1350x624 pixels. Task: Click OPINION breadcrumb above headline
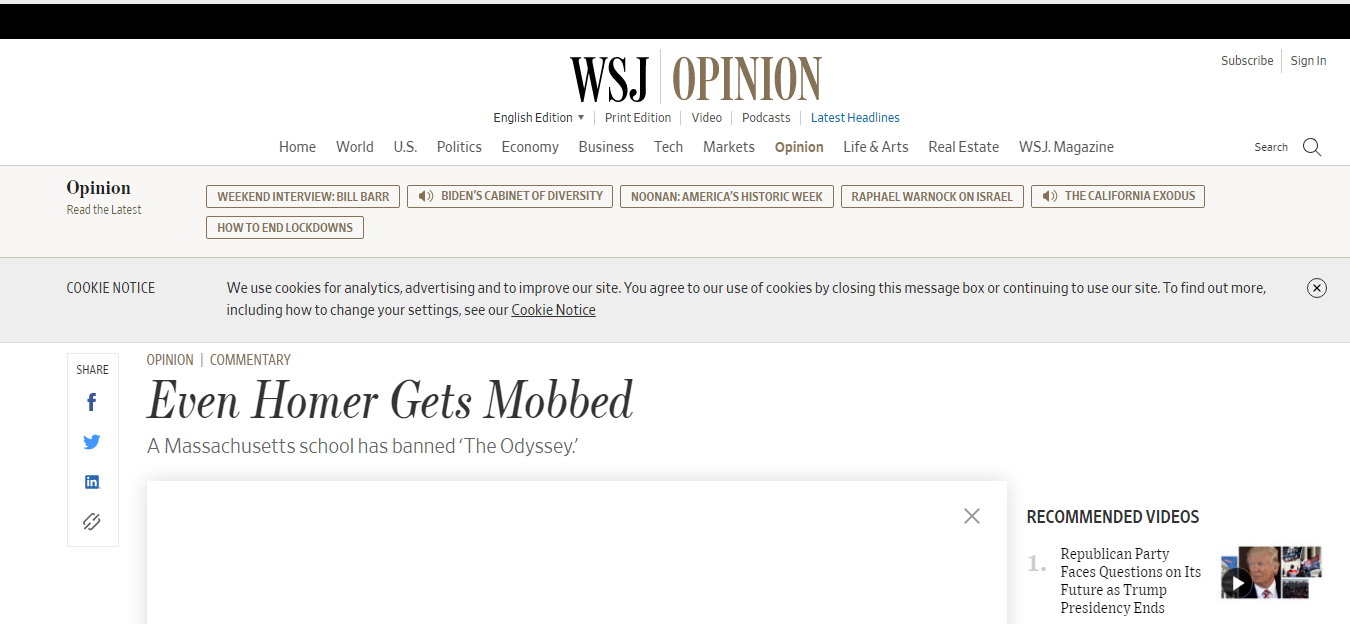(170, 360)
